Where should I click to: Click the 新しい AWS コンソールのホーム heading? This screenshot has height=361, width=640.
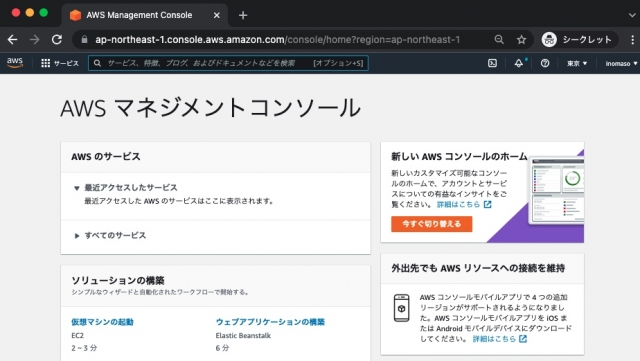(x=459, y=156)
